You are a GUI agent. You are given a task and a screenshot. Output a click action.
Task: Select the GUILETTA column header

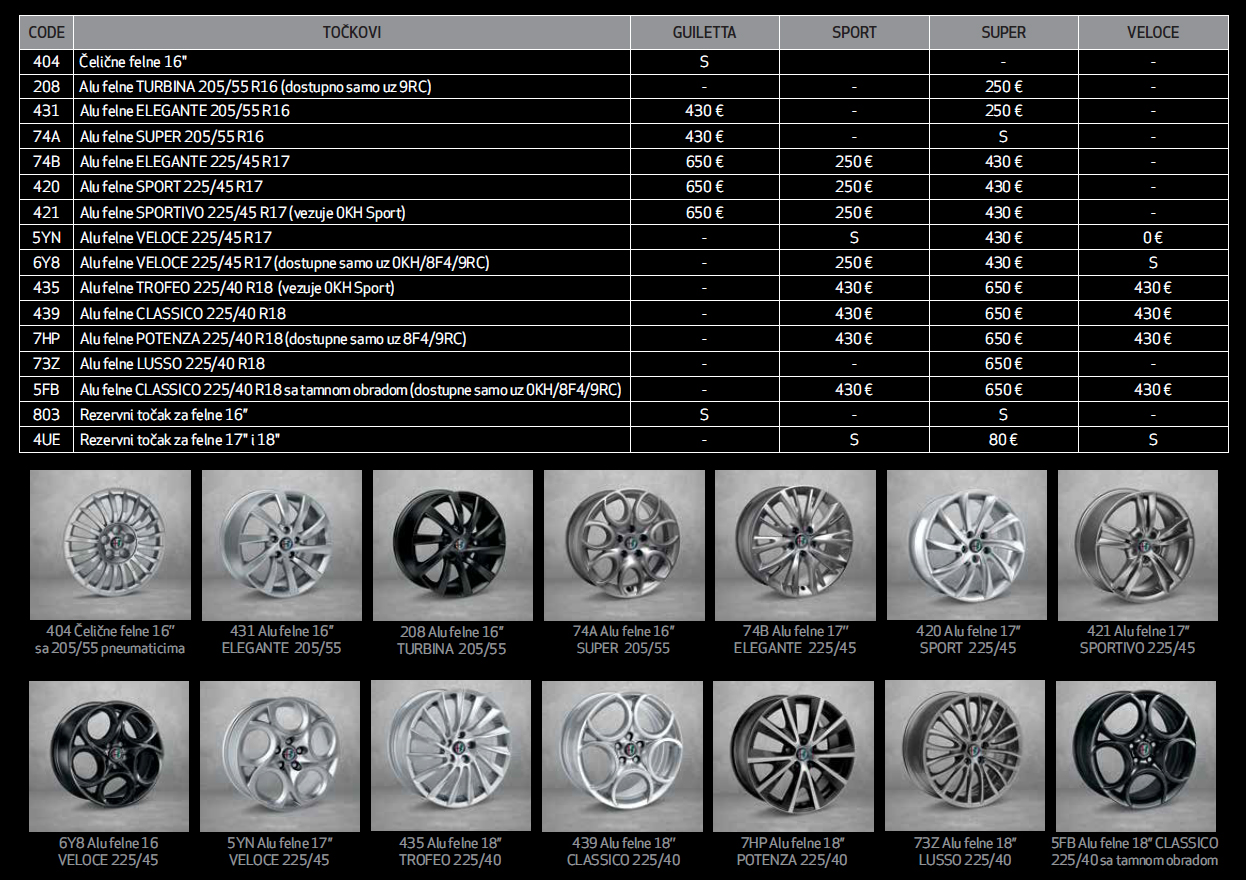pyautogui.click(x=704, y=32)
